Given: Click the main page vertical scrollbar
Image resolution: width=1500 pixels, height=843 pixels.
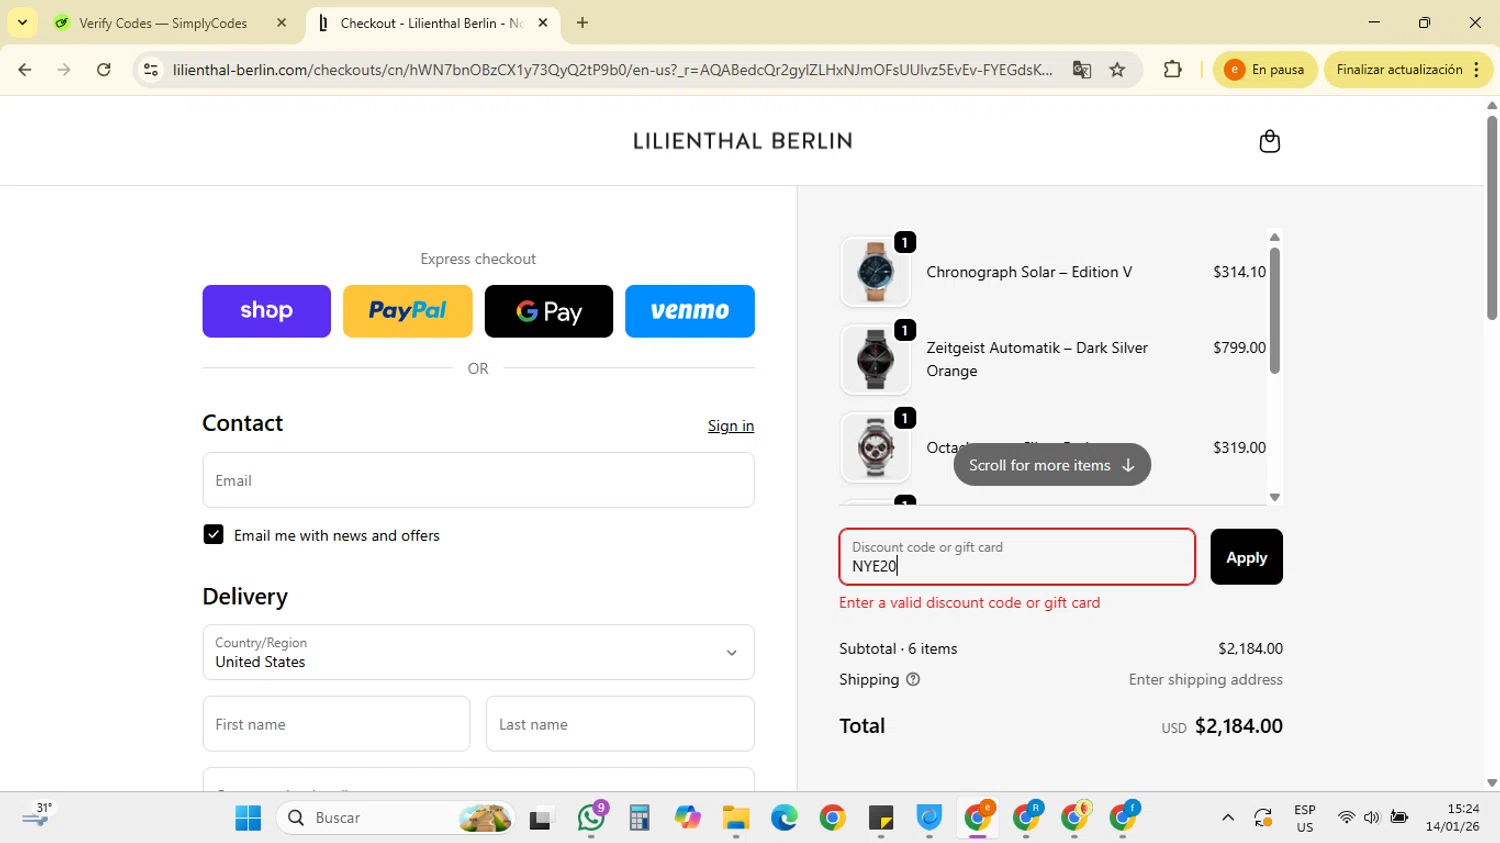Looking at the screenshot, I should coord(1491,218).
